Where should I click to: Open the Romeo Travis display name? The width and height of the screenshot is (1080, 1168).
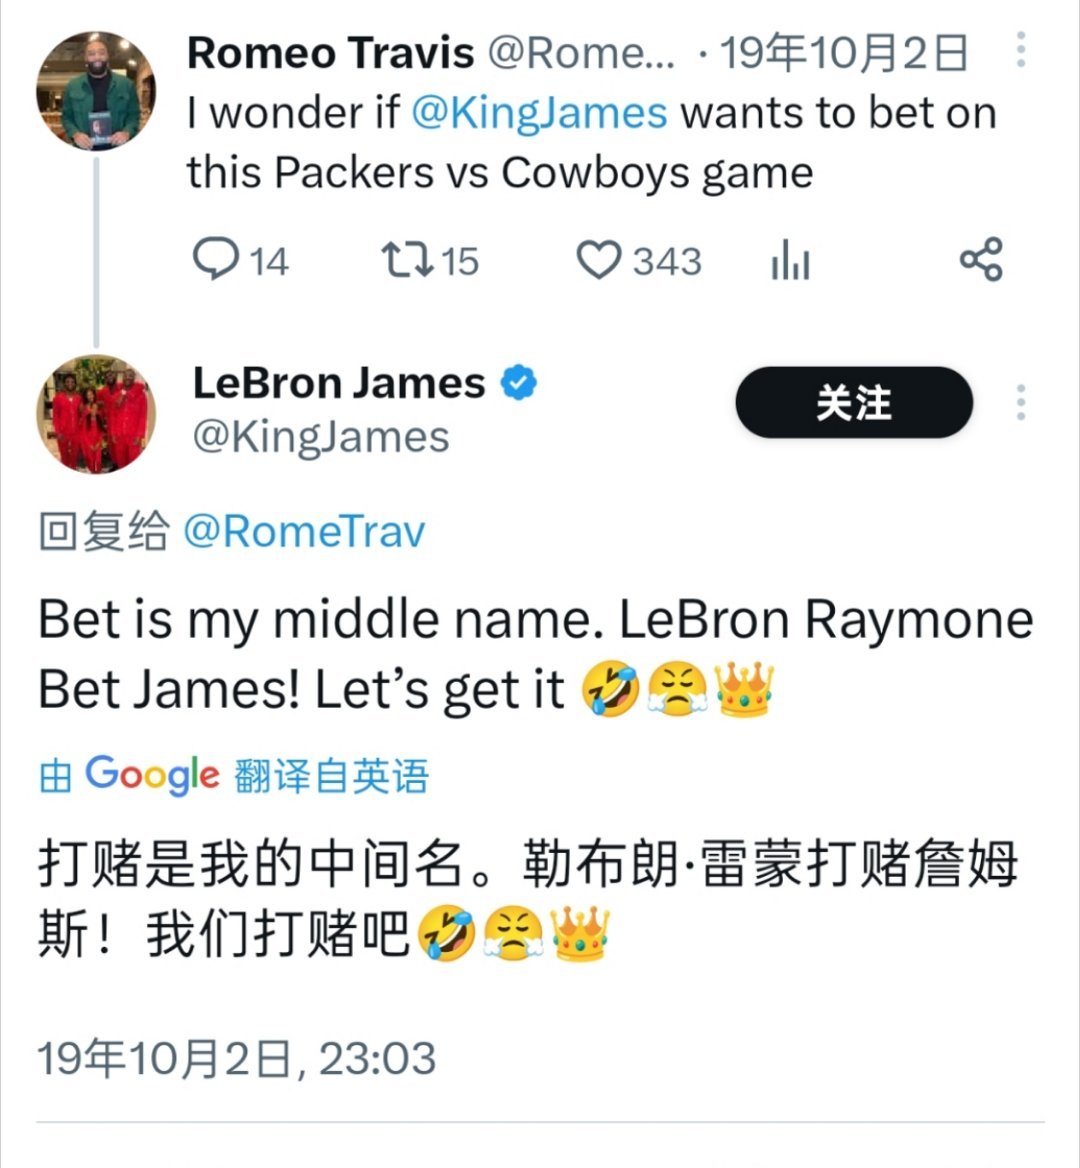pos(331,53)
